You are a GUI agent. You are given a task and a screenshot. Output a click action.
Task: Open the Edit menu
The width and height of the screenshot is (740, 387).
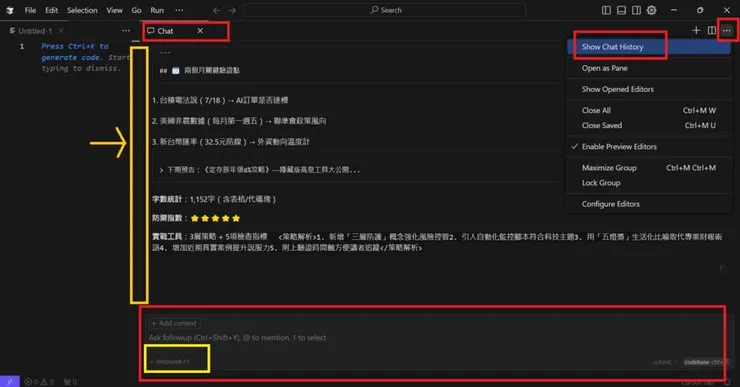pos(51,10)
